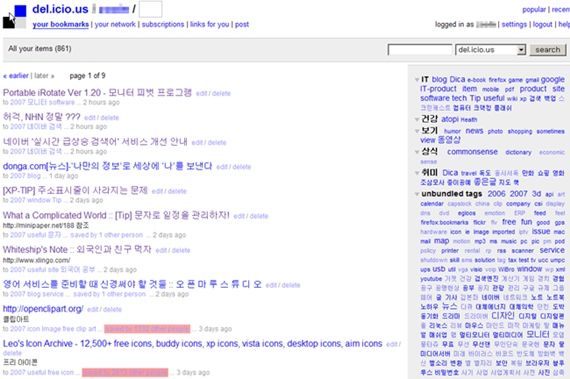
Task: Open 네이버 '실시간 급상승 검색어' bookmark
Action: pyautogui.click(x=95, y=141)
